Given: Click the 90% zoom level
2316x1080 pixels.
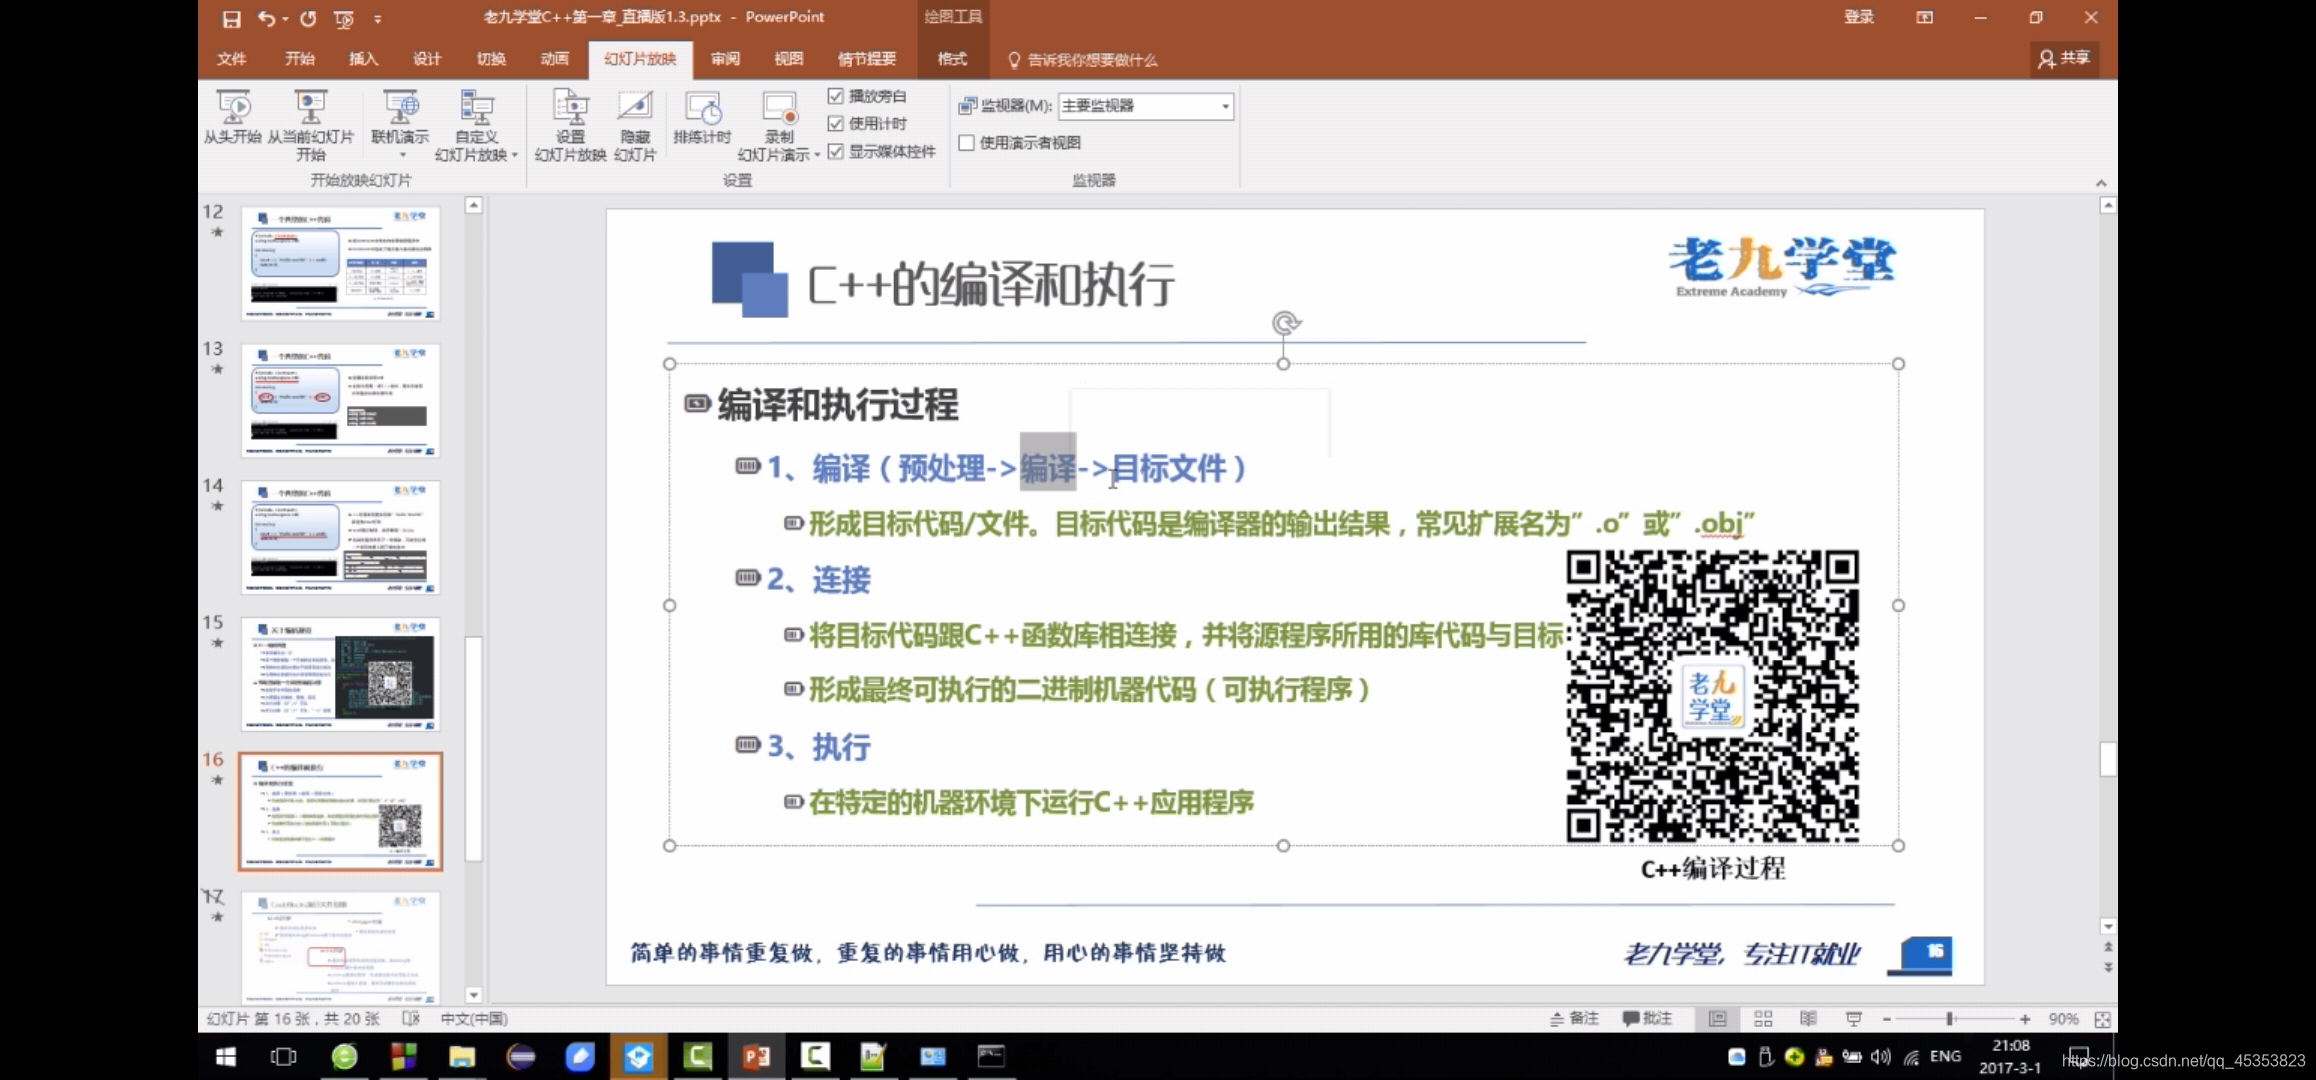Looking at the screenshot, I should pos(2063,1019).
